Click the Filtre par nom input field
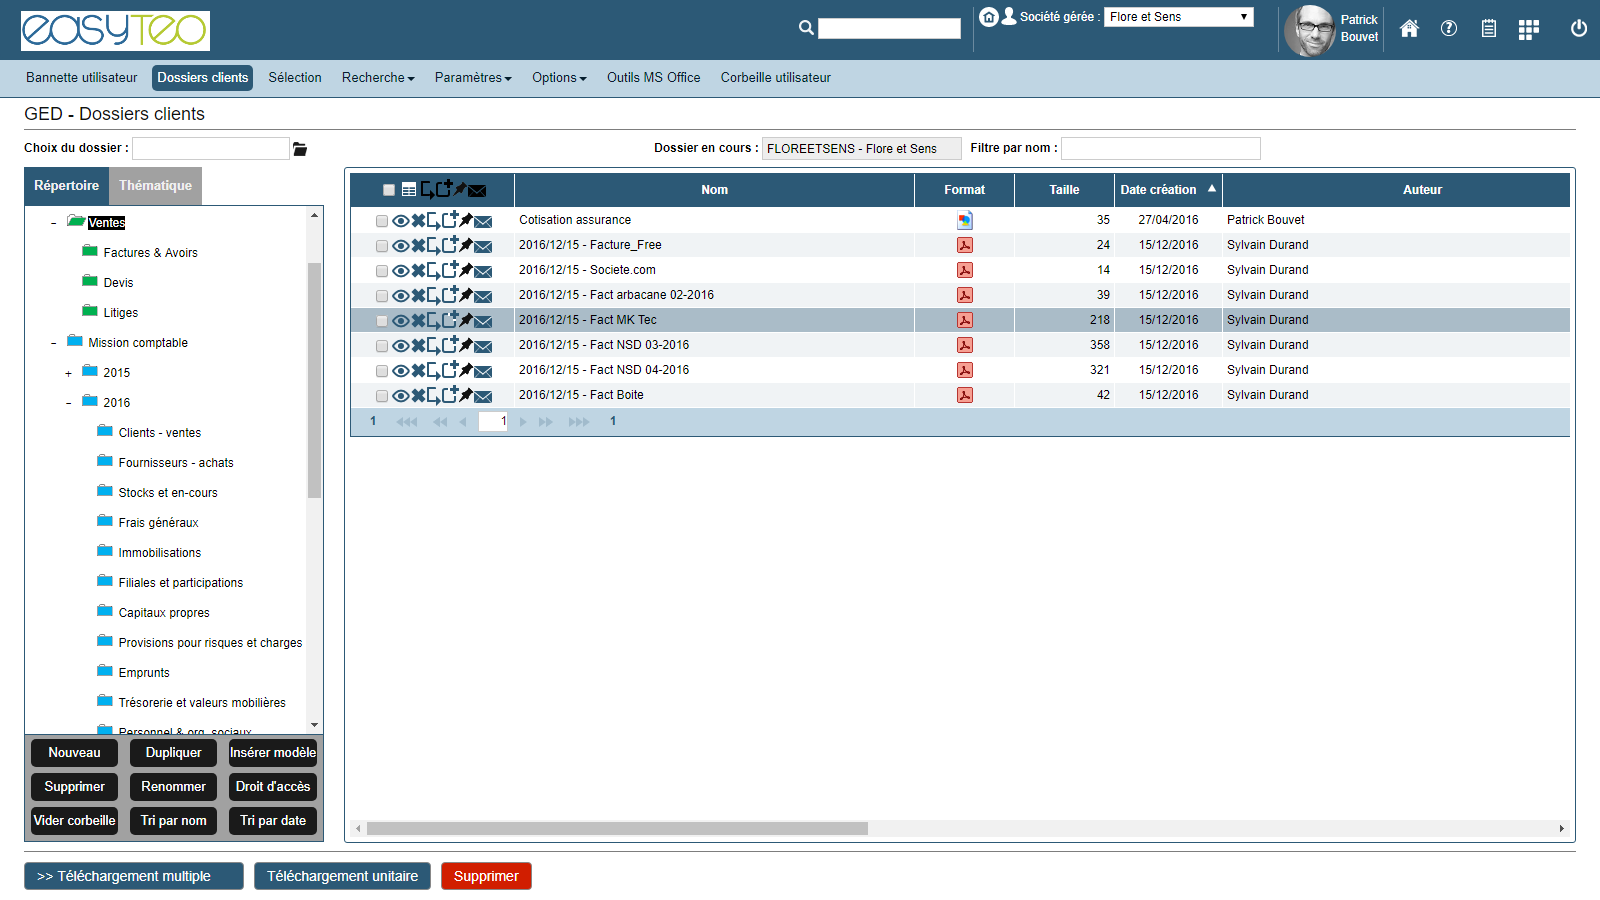Screen dimensions: 1600x900 pos(1160,149)
